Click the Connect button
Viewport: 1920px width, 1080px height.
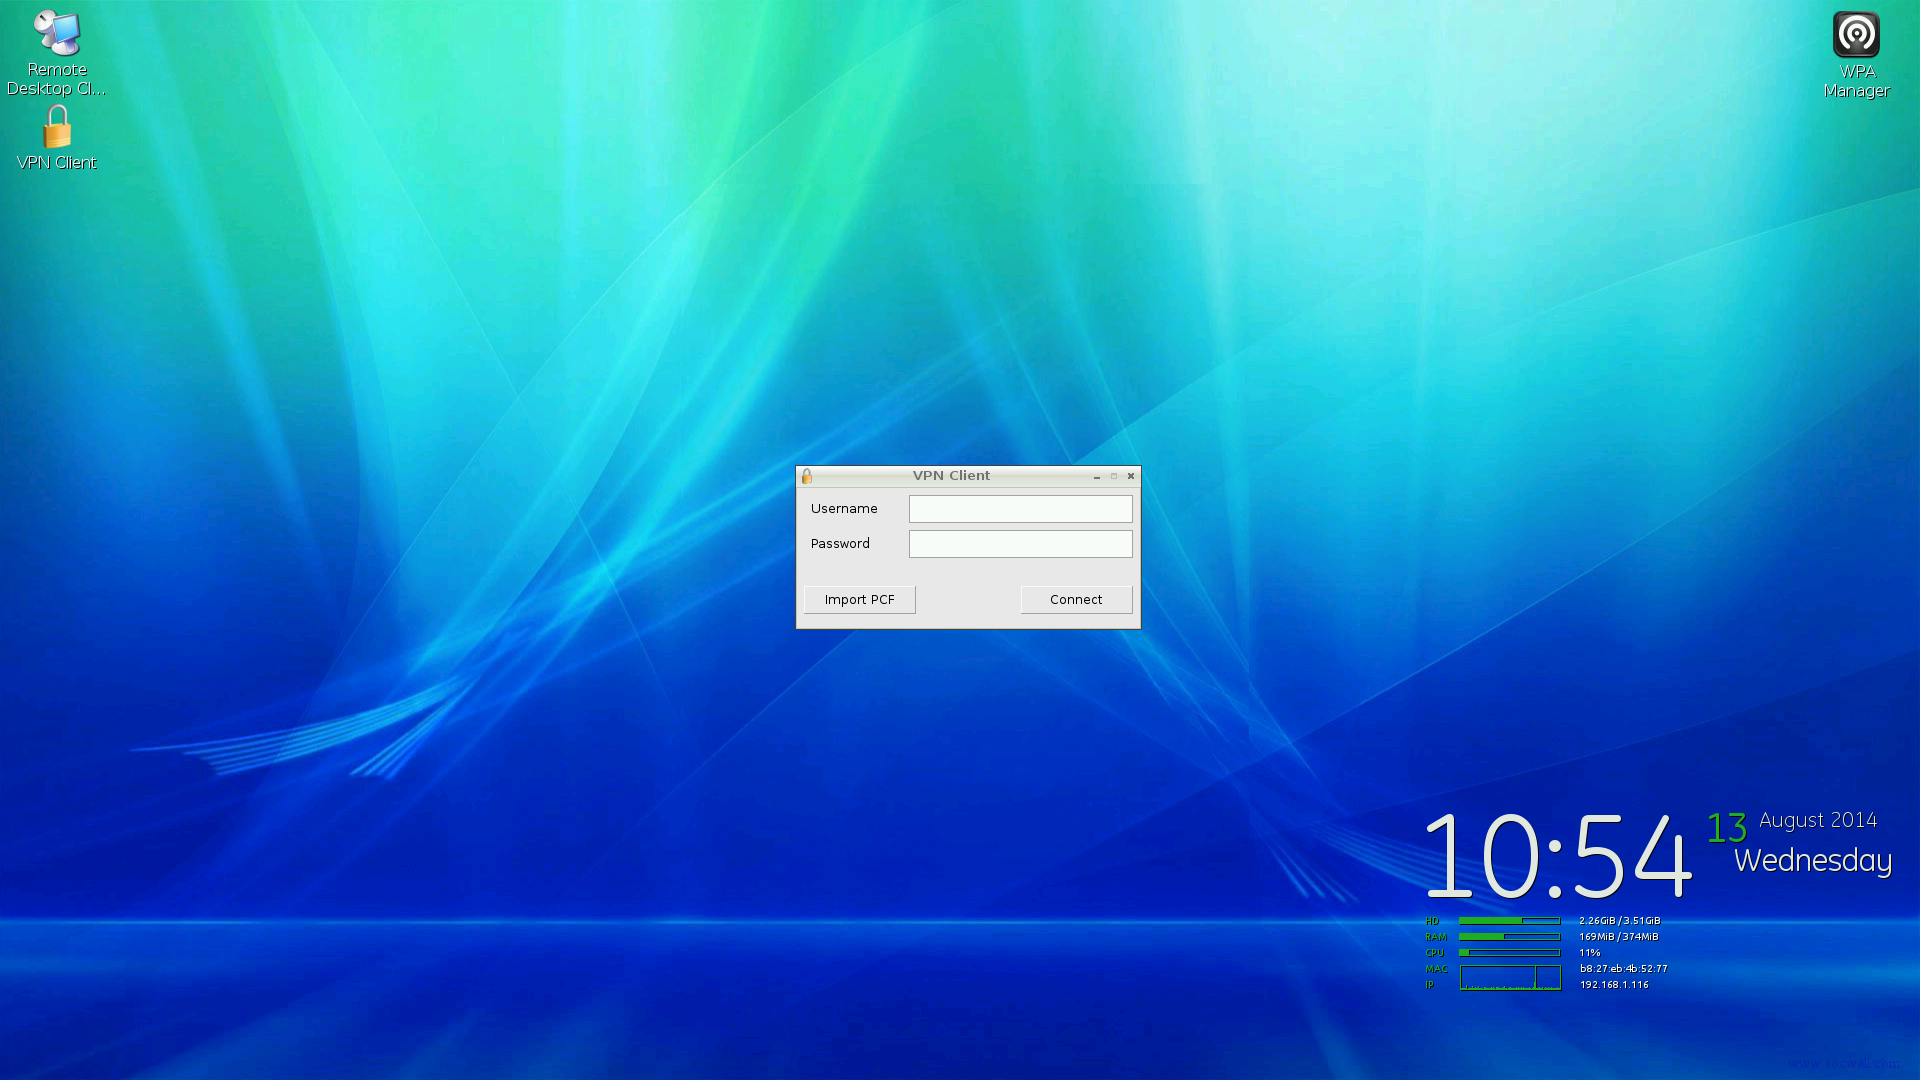click(x=1076, y=600)
